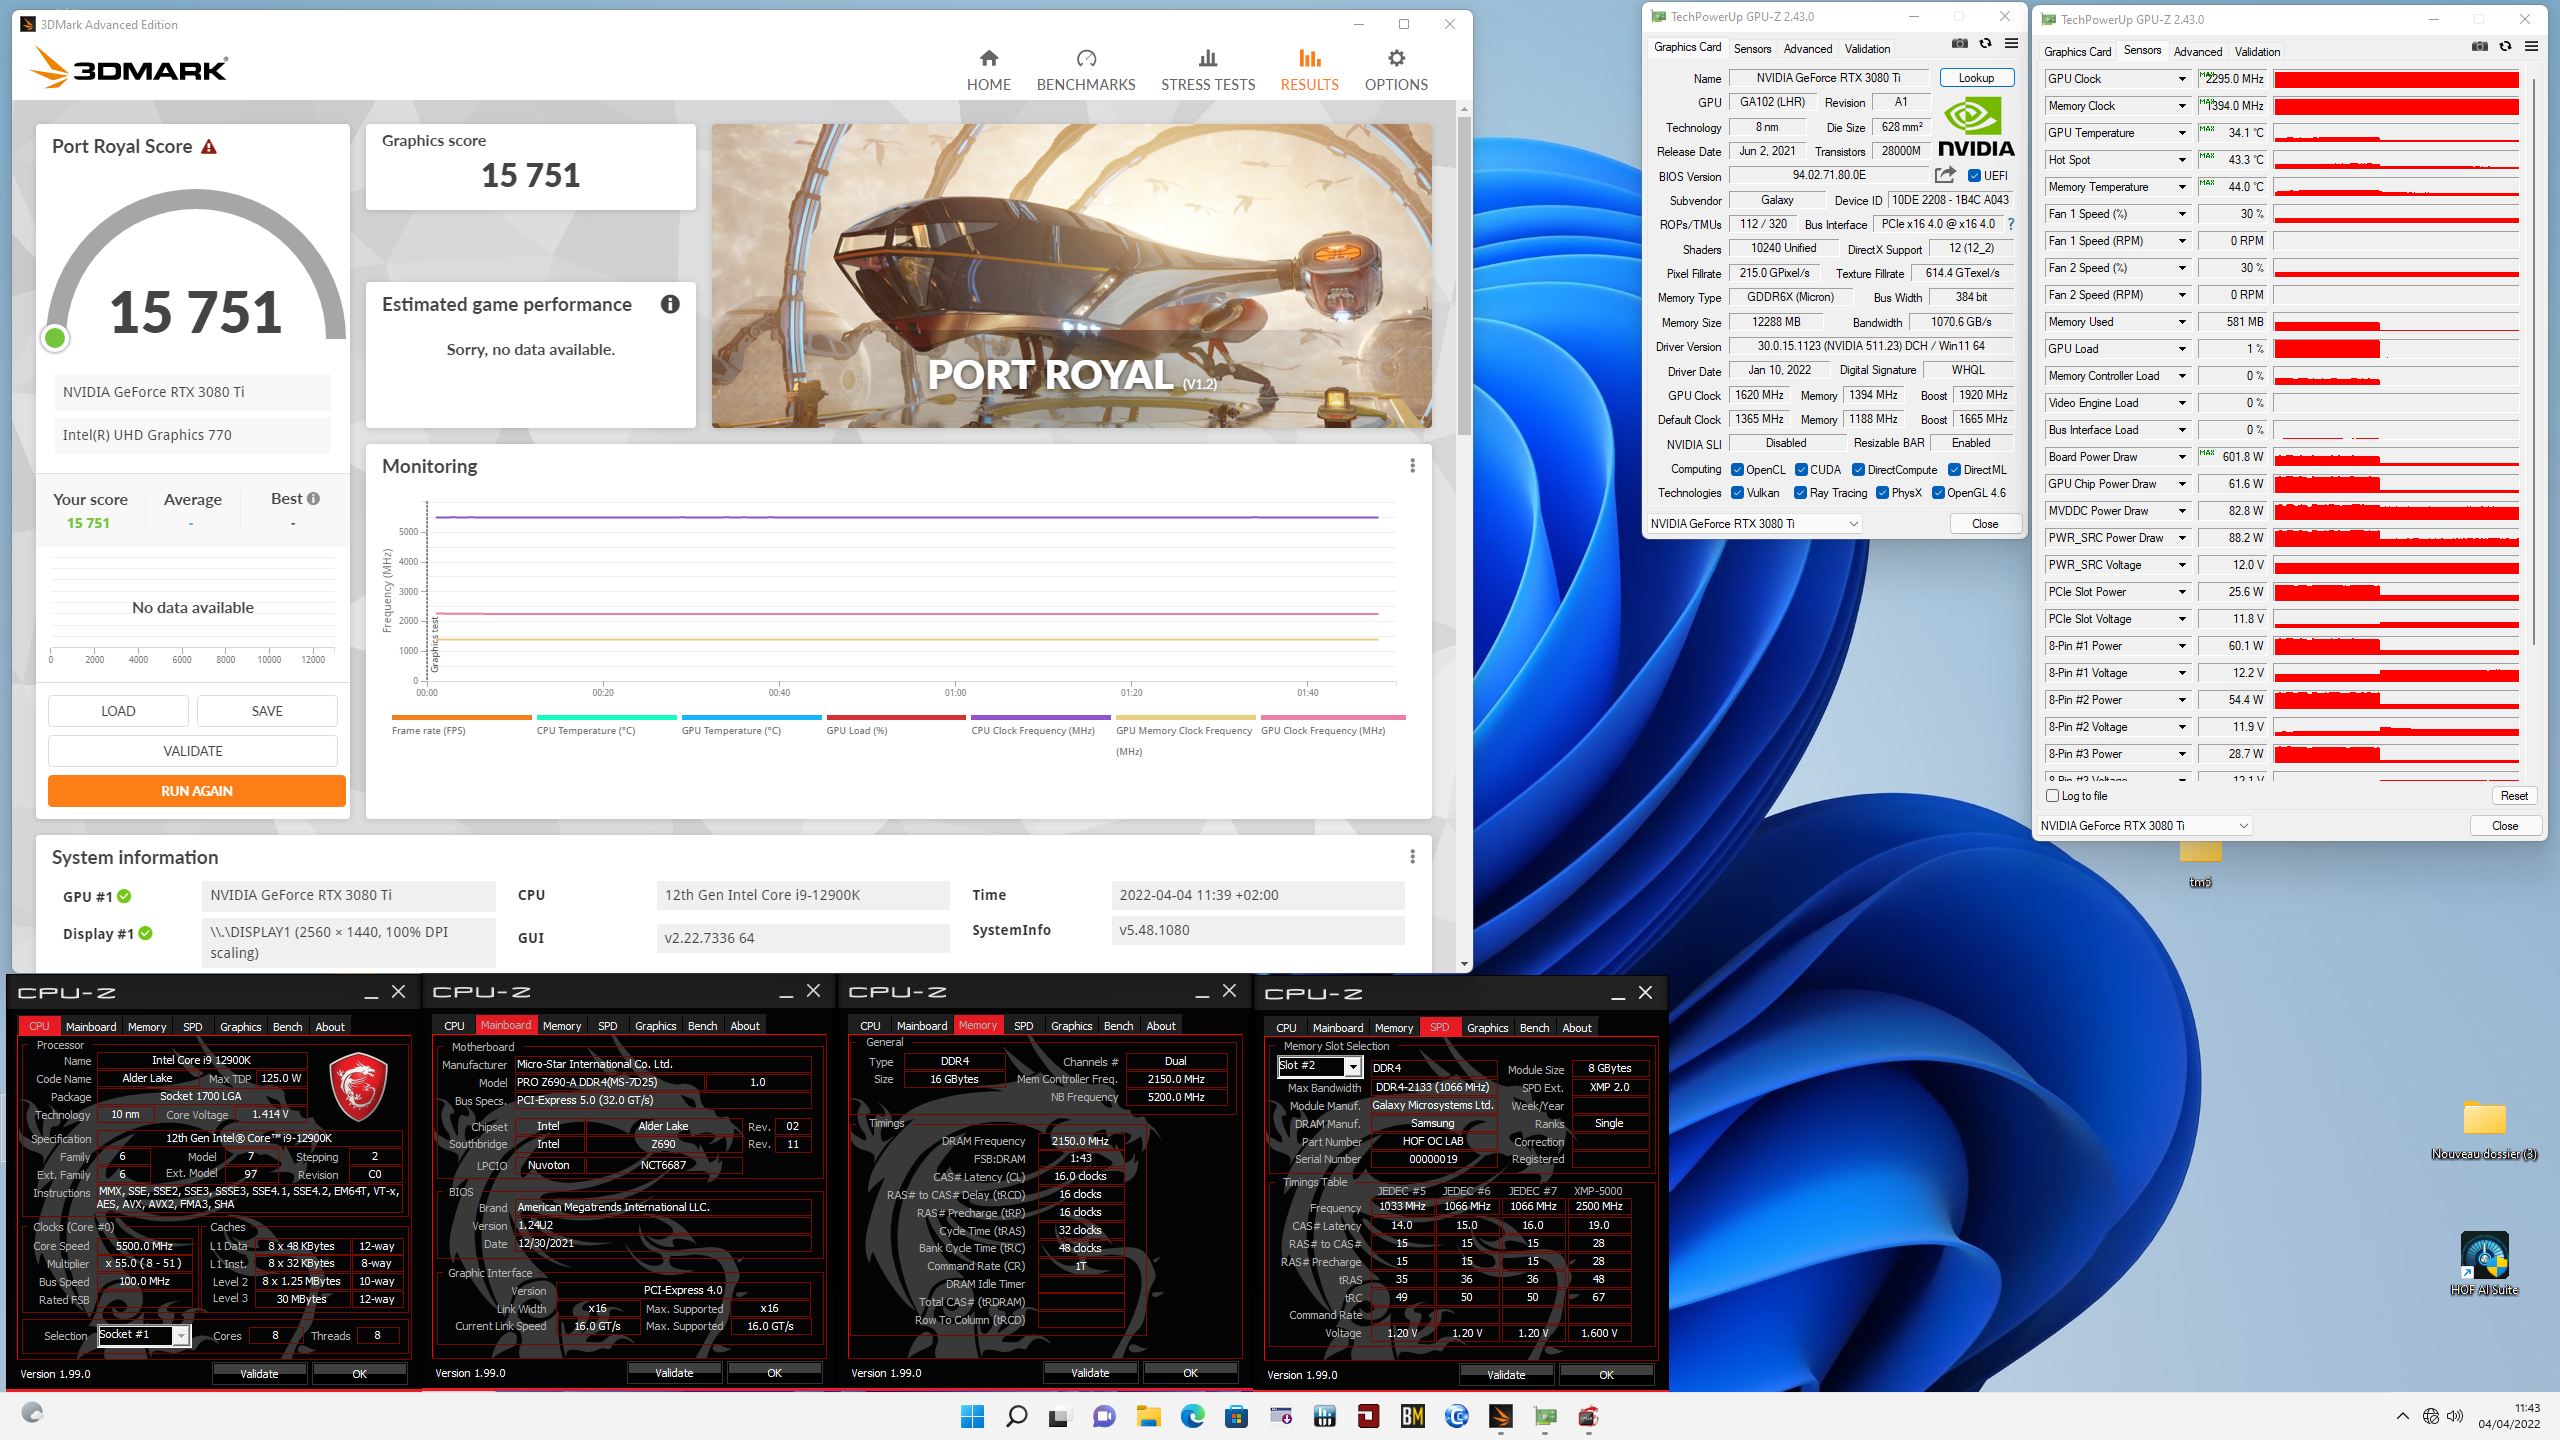Open hamburger menu in GPU-Z Sensors window

(2532, 47)
